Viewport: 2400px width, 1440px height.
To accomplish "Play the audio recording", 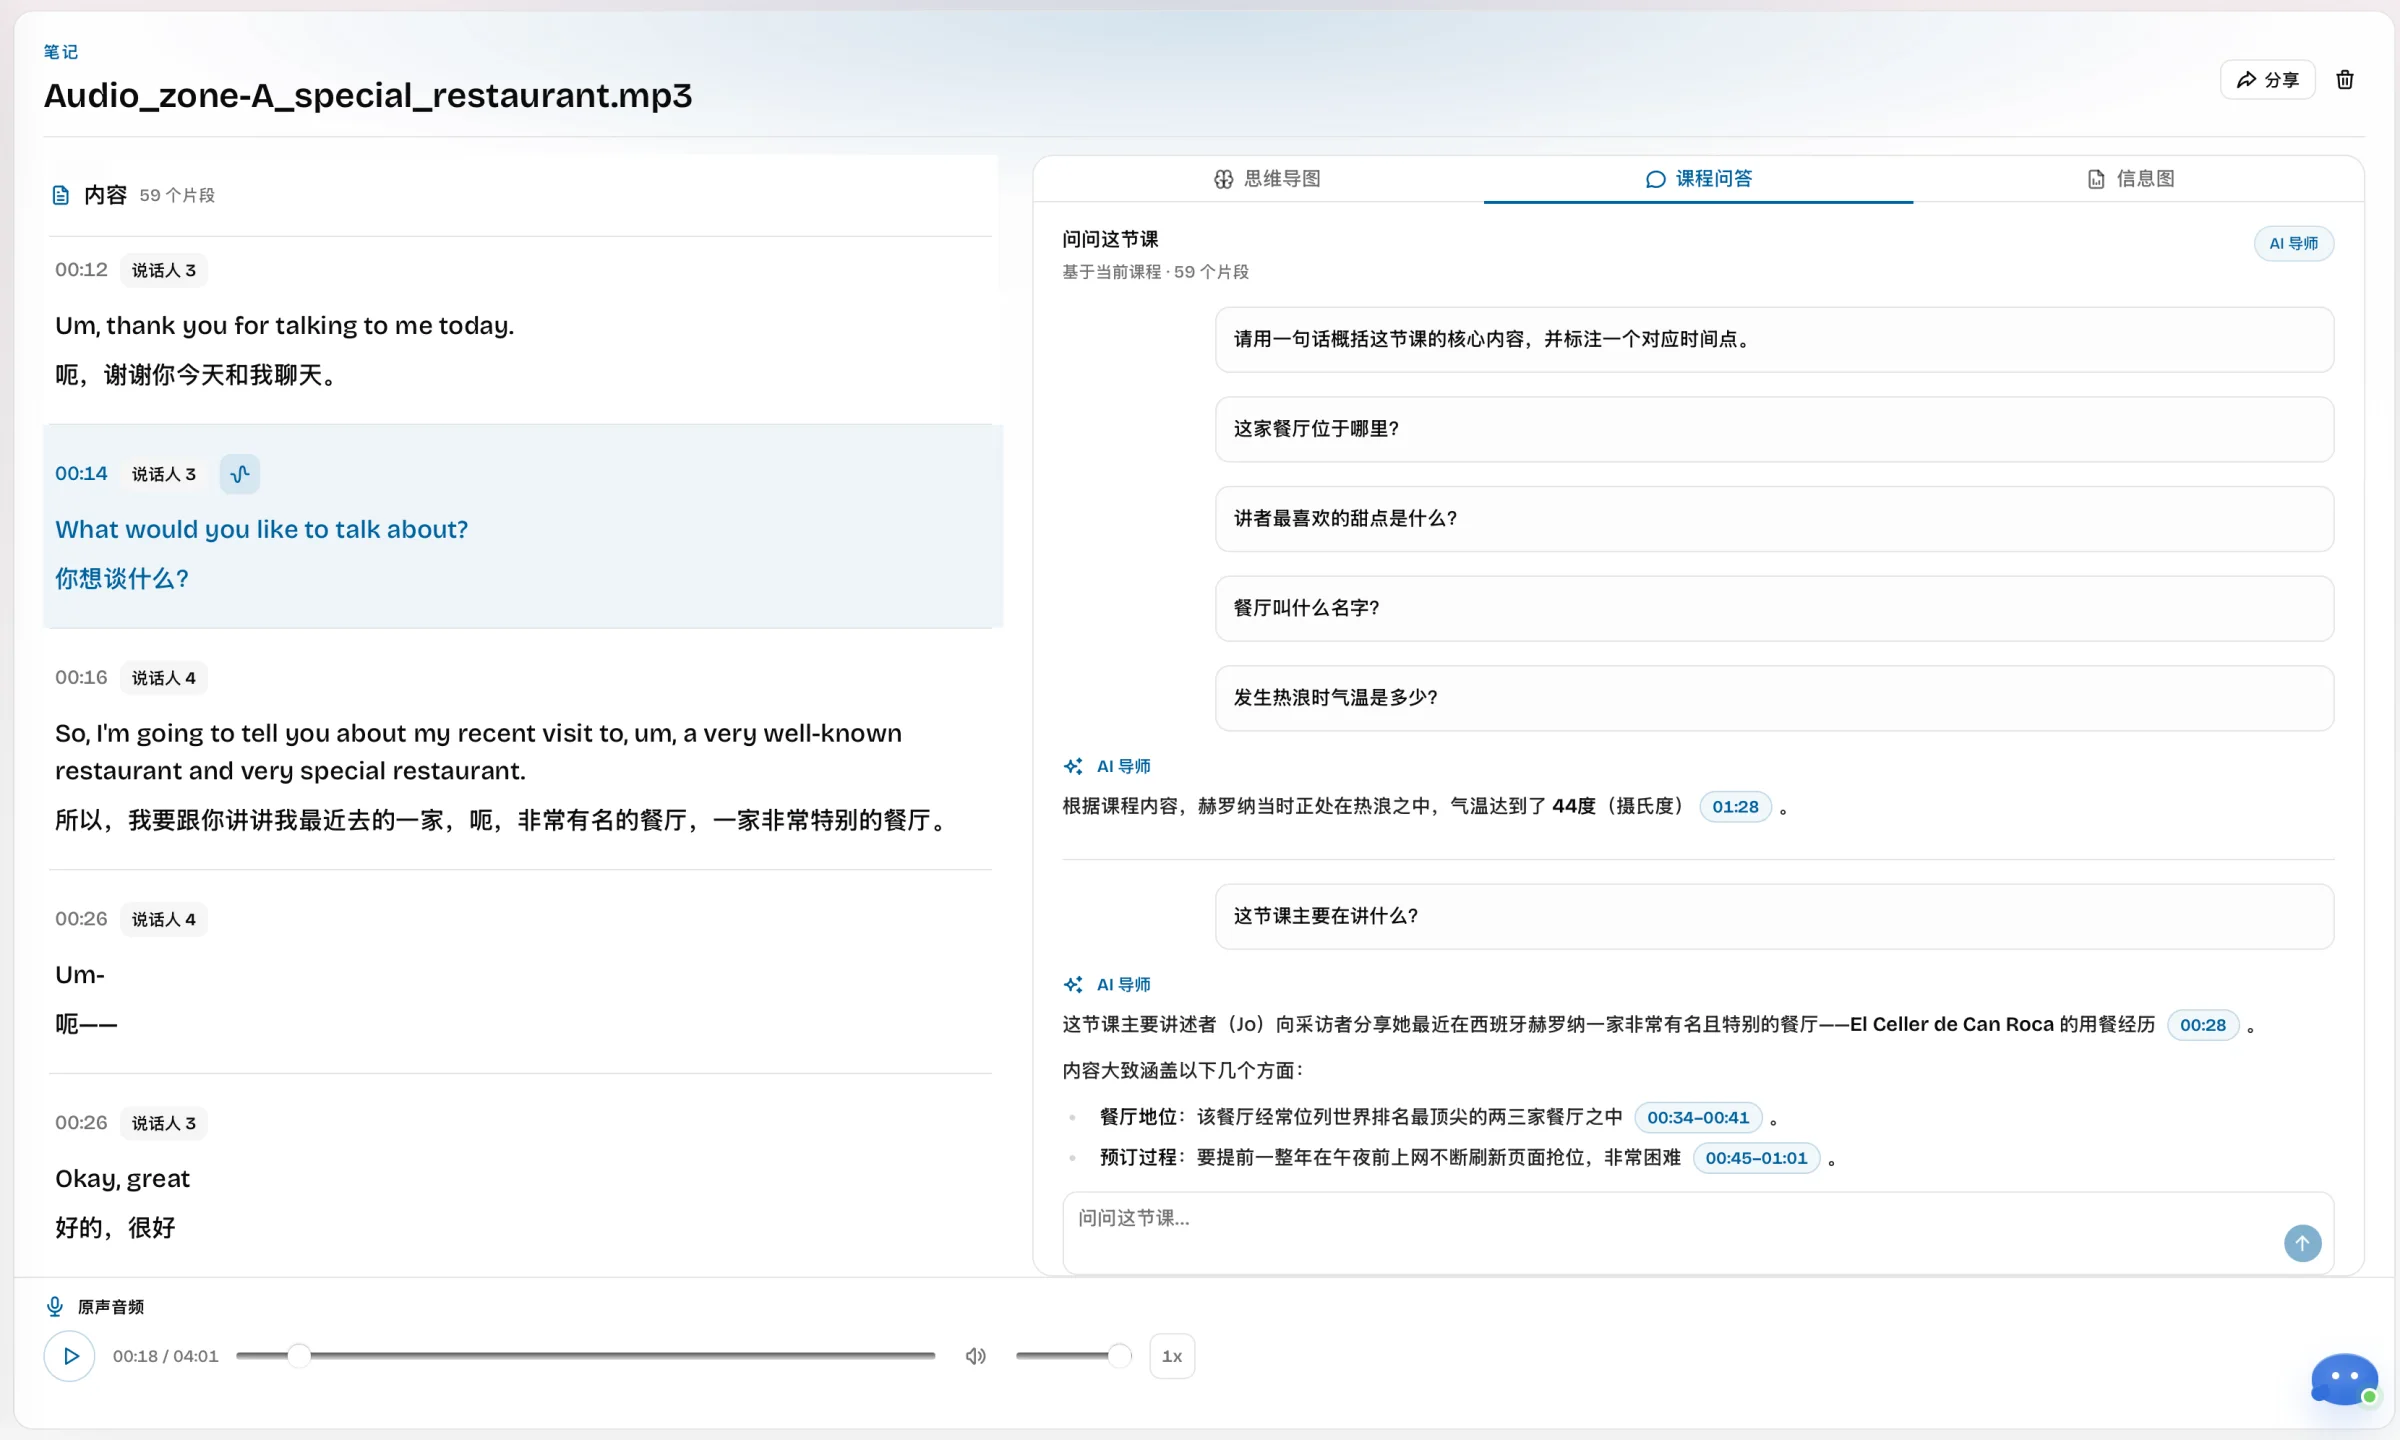I will (70, 1356).
